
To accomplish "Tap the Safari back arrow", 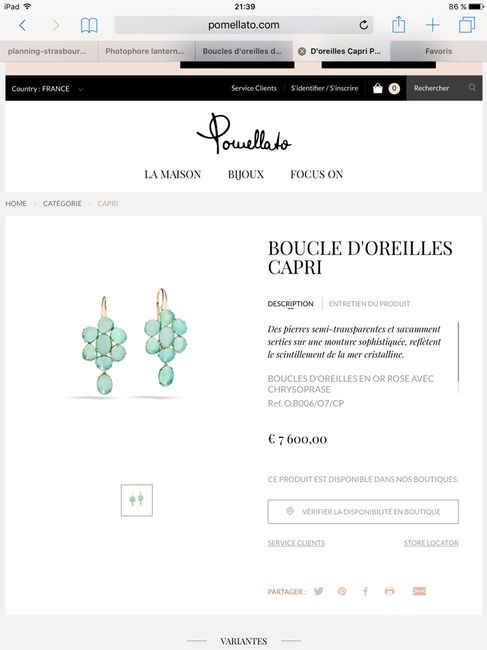I will click(x=23, y=25).
